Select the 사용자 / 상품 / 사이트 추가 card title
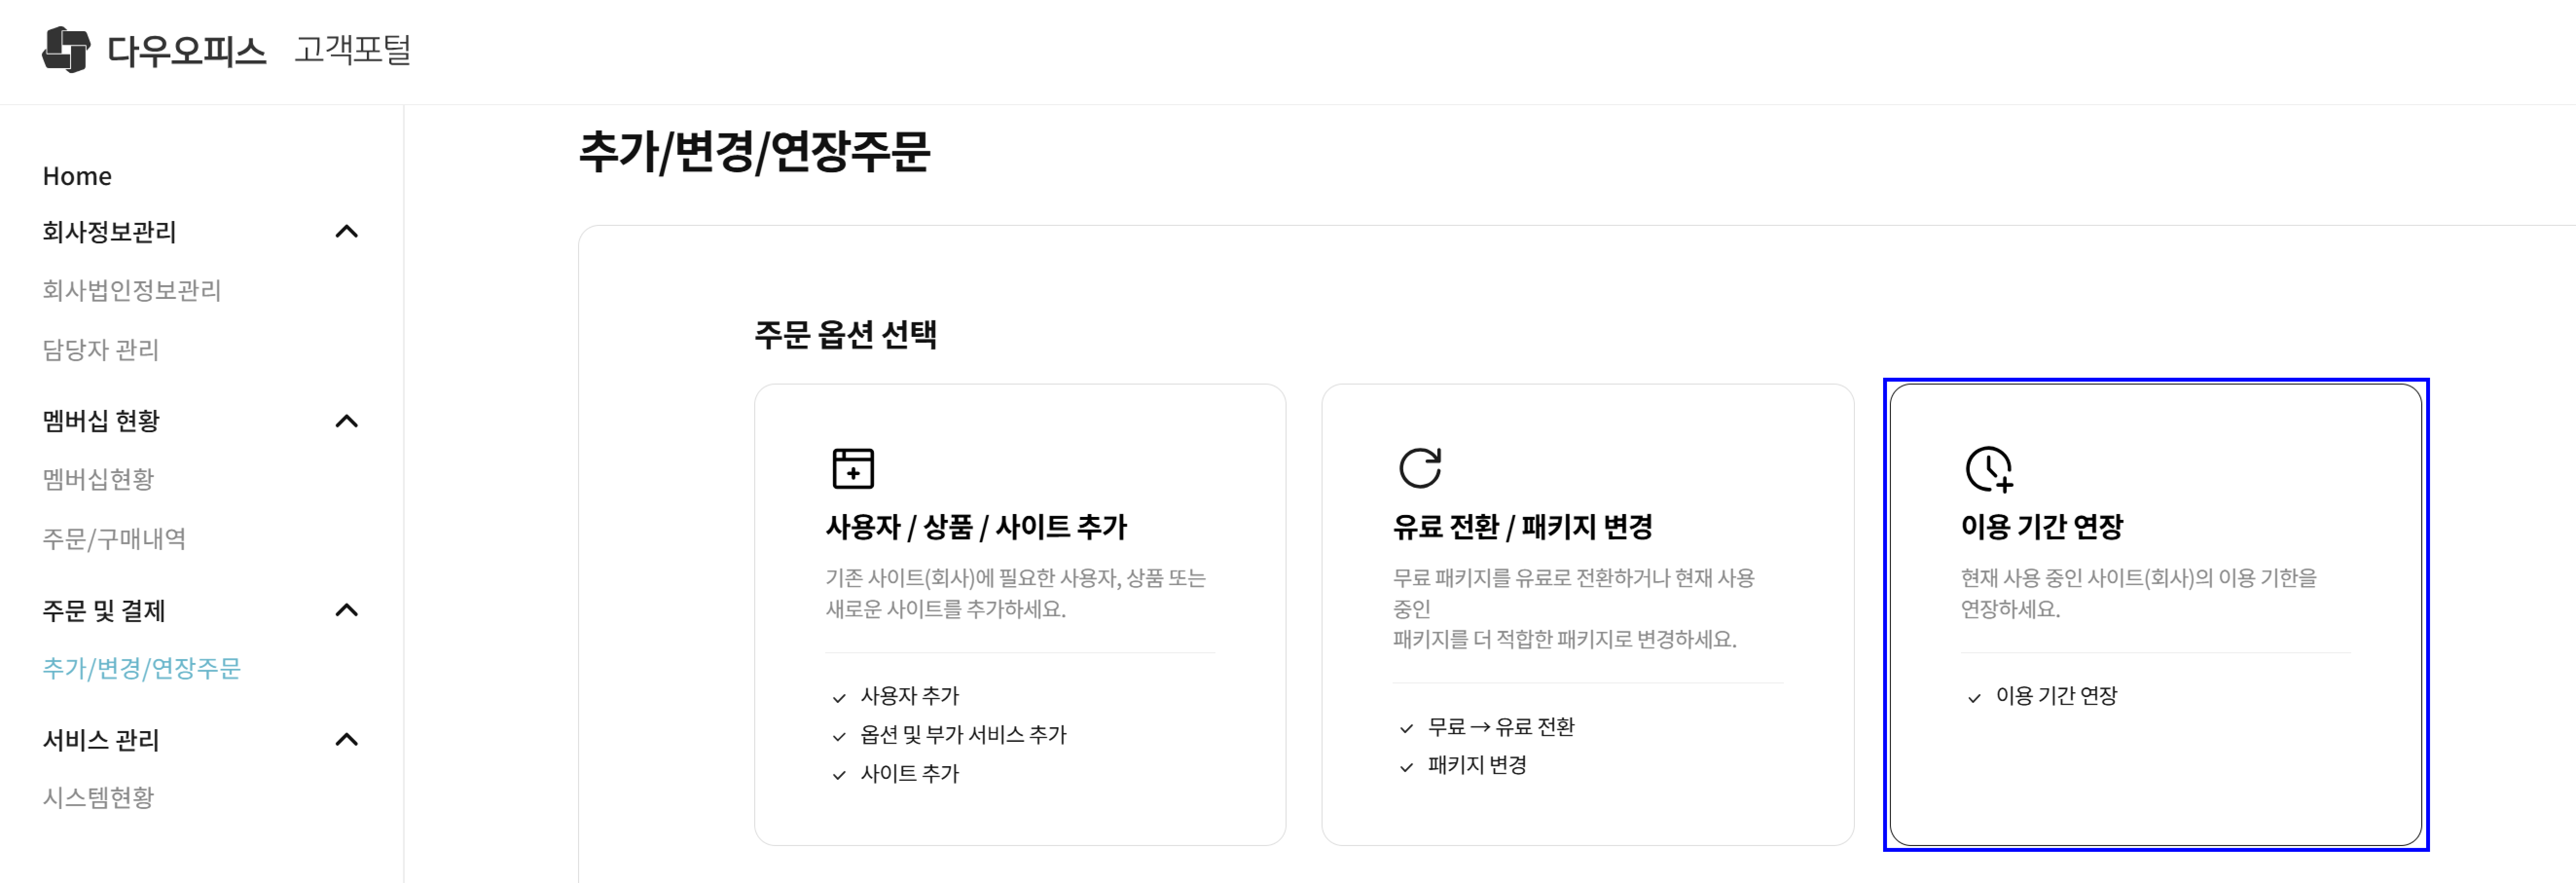This screenshot has width=2576, height=883. click(975, 527)
